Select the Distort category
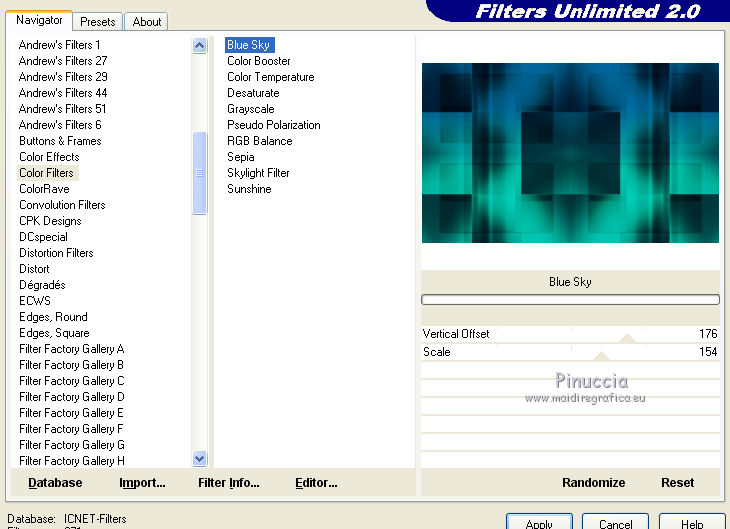This screenshot has height=529, width=730. click(34, 269)
